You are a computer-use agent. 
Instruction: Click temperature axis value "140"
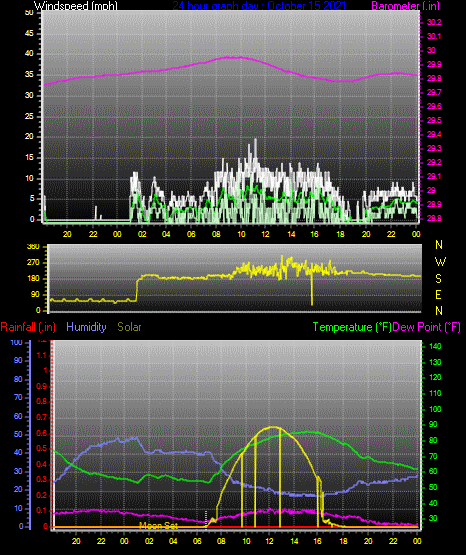tap(435, 347)
